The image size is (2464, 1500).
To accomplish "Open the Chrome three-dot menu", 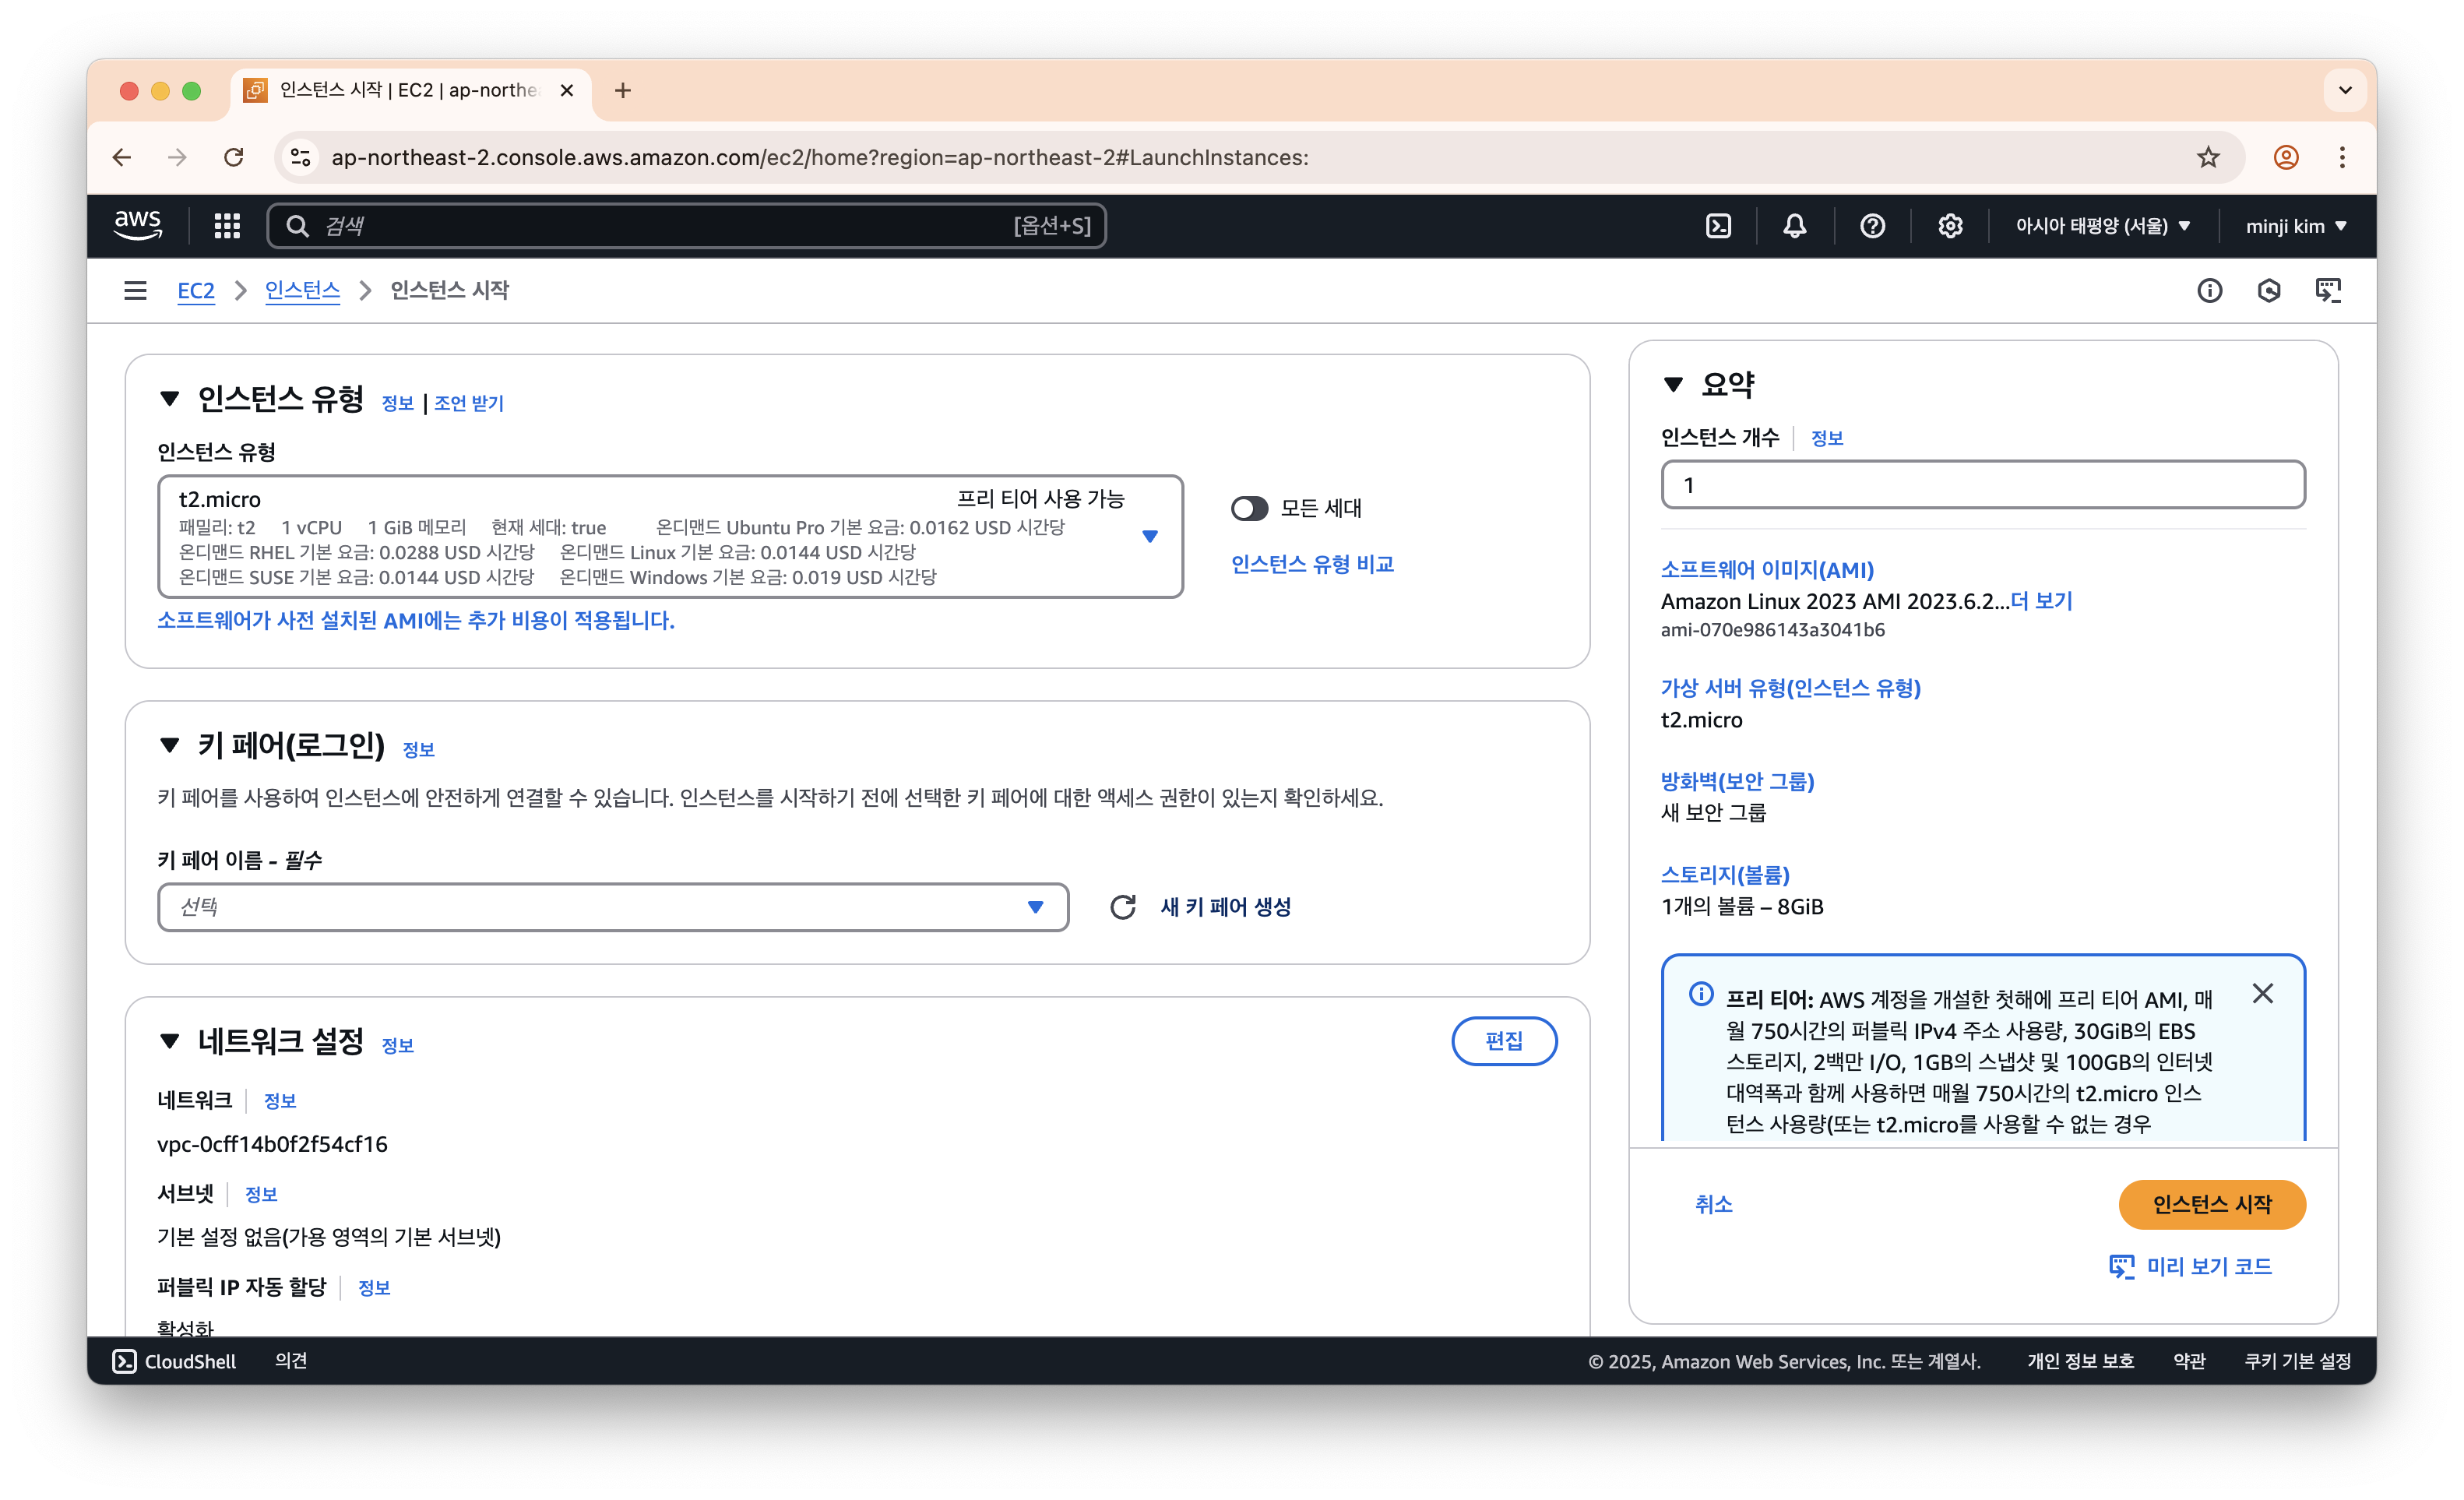I will 2342,157.
